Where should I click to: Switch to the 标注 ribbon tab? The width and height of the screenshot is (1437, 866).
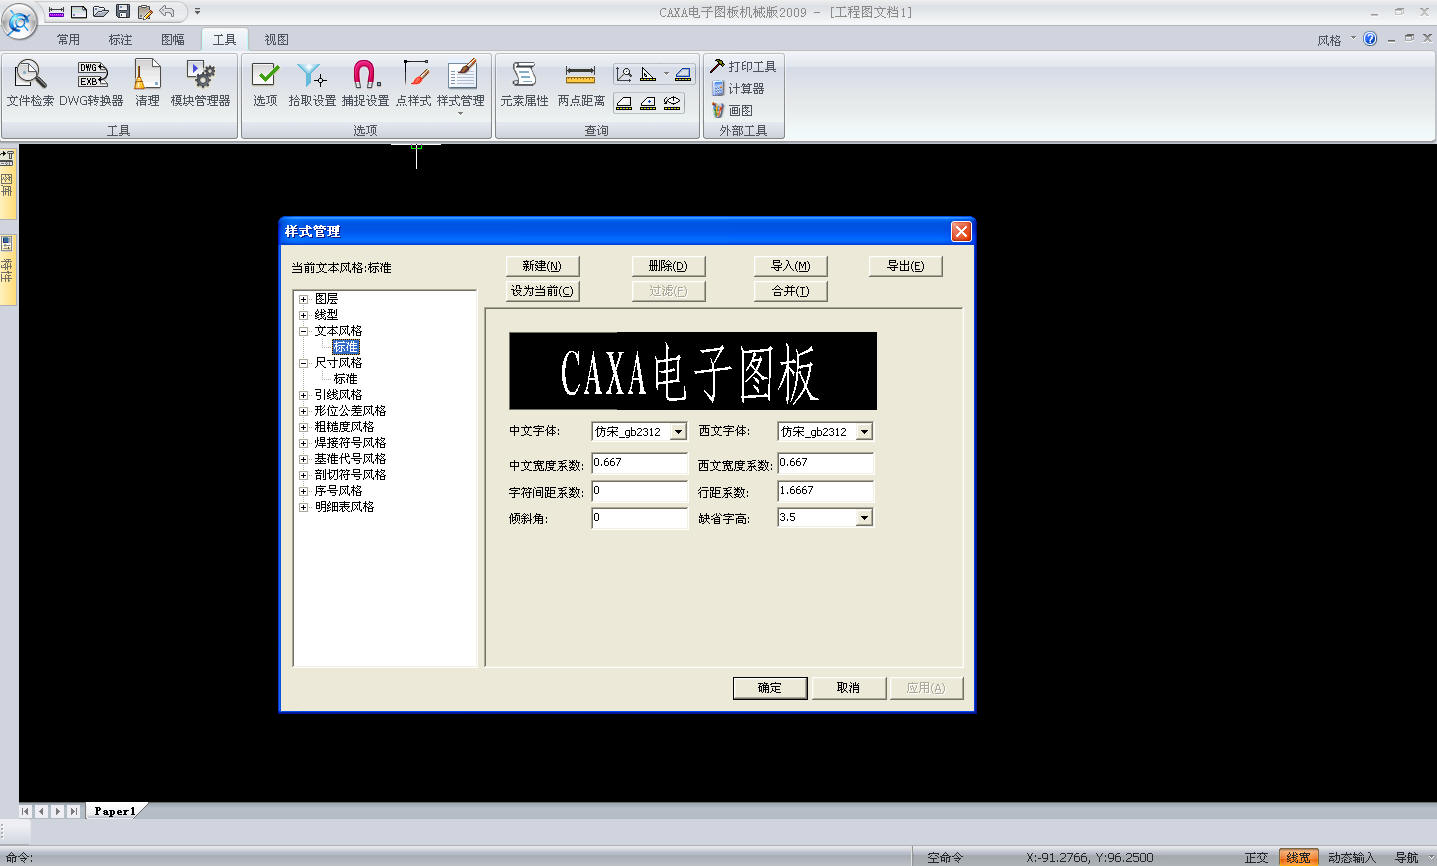[x=120, y=39]
